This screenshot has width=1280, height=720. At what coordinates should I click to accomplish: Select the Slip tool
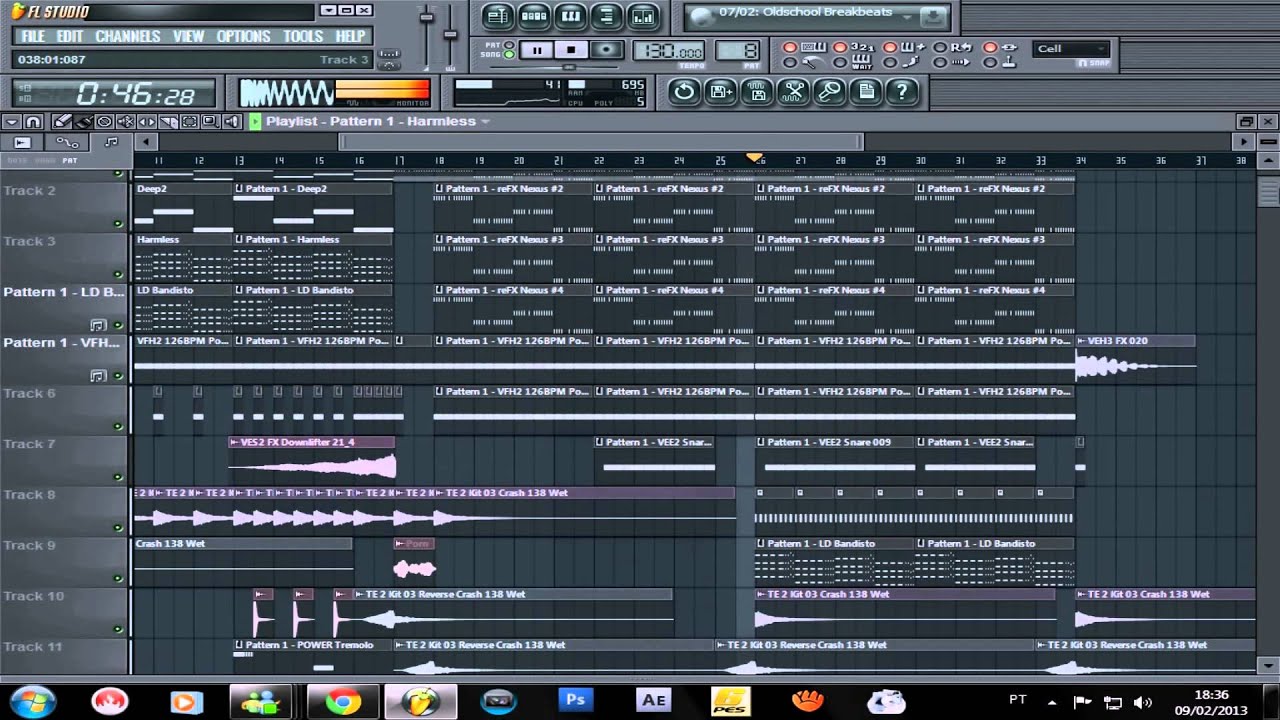coord(146,121)
